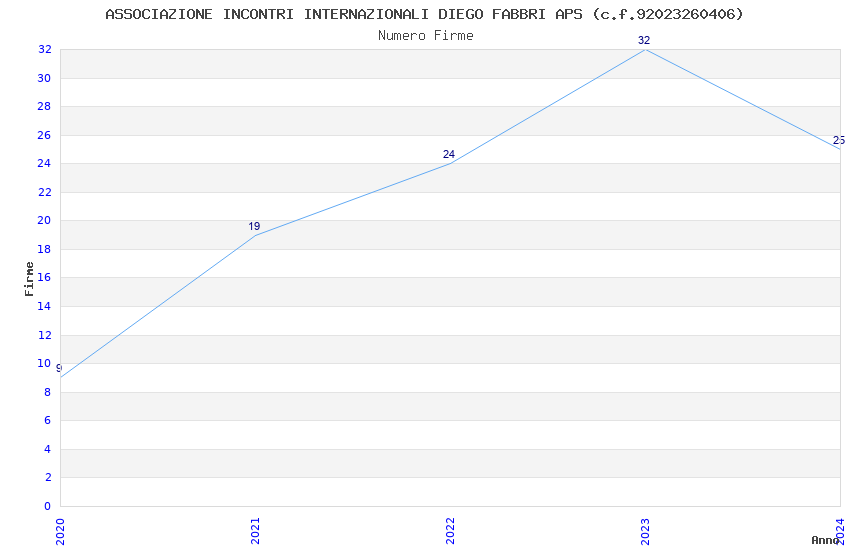Click y-axis tick value 20
Screen dimensions: 850x550
tap(44, 221)
